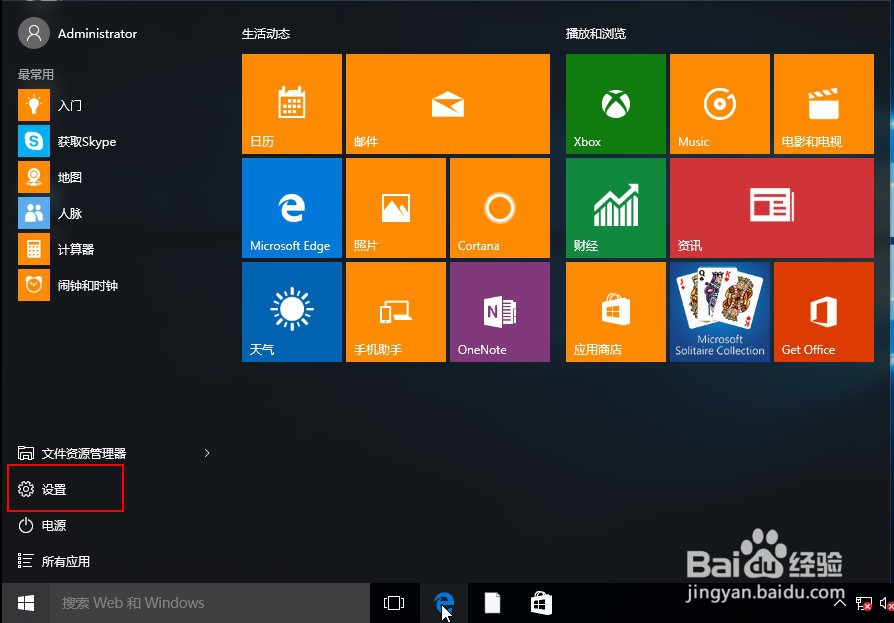This screenshot has width=894, height=623.
Task: Click the search Web and Windows box
Action: pyautogui.click(x=210, y=602)
